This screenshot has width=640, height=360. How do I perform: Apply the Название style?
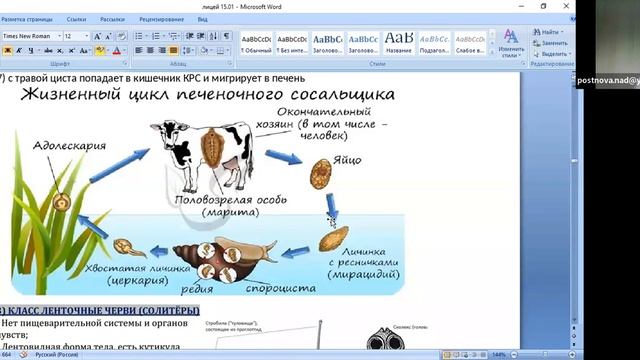(x=399, y=43)
